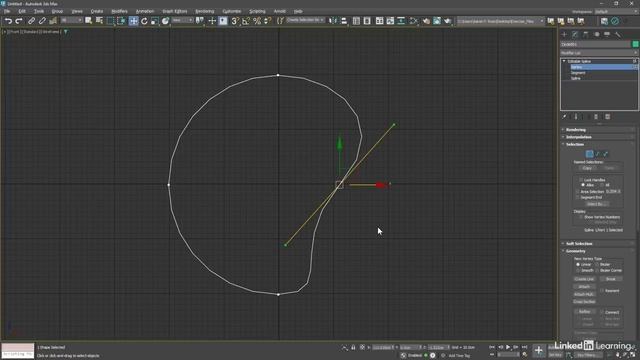Screen dimensions: 640x360
Task: Select Smooth new vertex type
Action: pyautogui.click(x=578, y=270)
